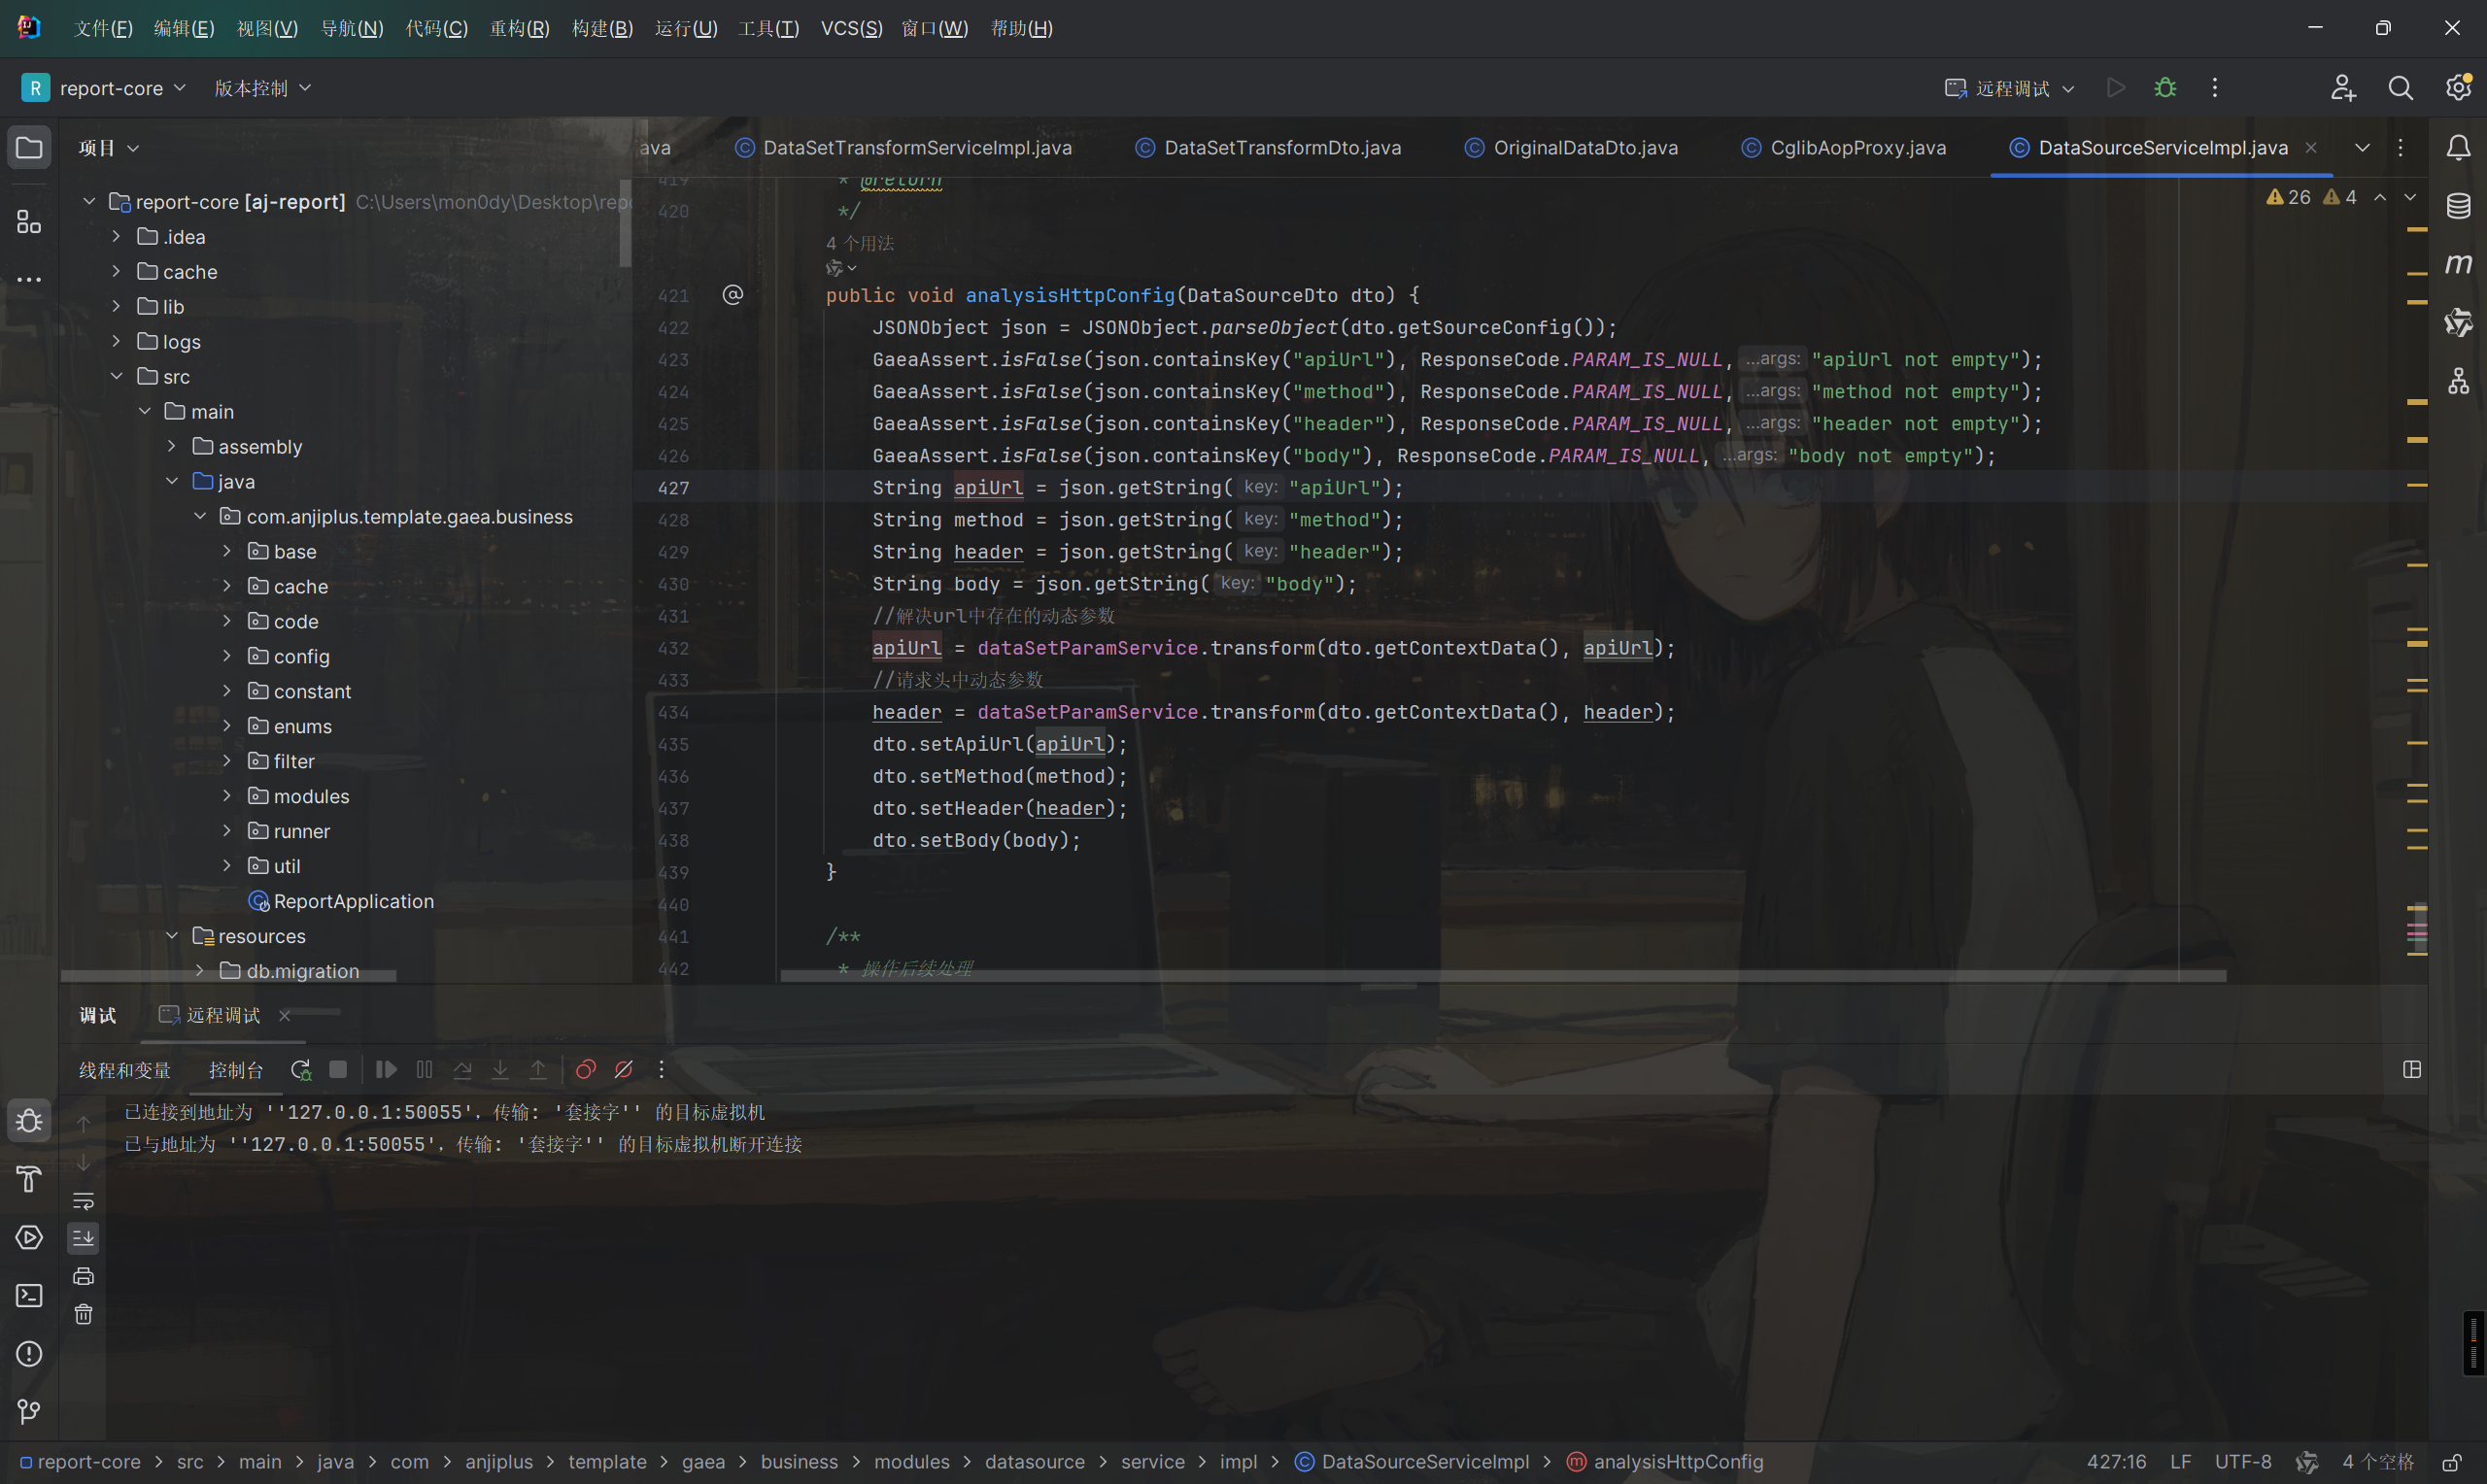Open the Structure tool window icon
The height and width of the screenshot is (1484, 2487).
click(x=29, y=221)
